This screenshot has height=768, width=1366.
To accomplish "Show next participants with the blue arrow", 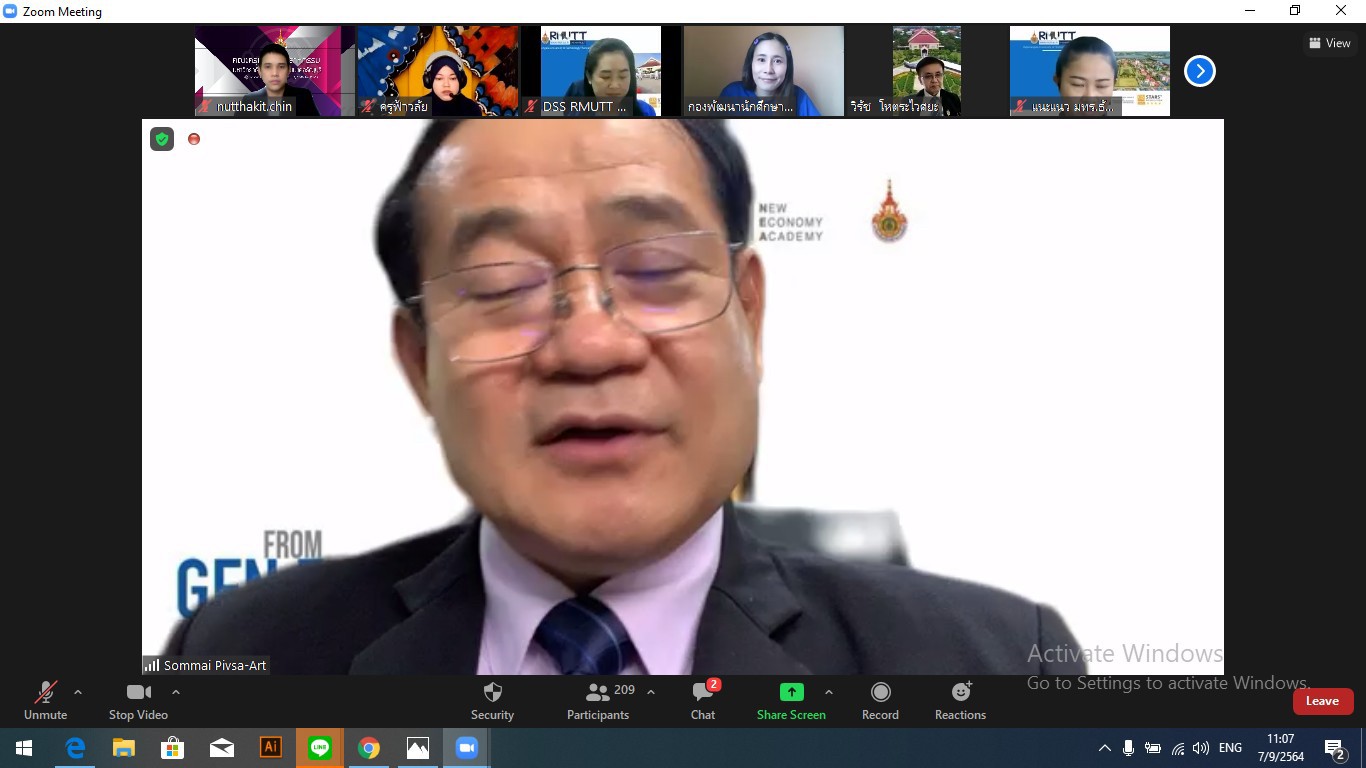I will point(1200,71).
